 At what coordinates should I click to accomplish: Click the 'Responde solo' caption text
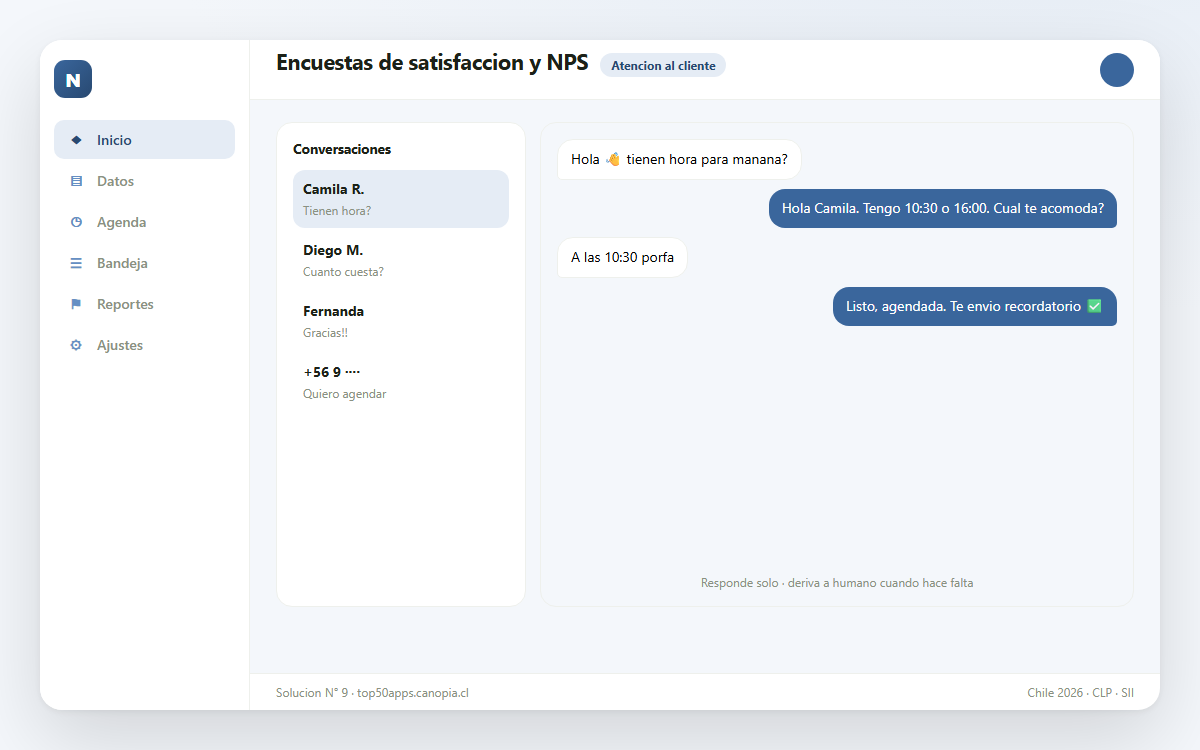click(837, 582)
